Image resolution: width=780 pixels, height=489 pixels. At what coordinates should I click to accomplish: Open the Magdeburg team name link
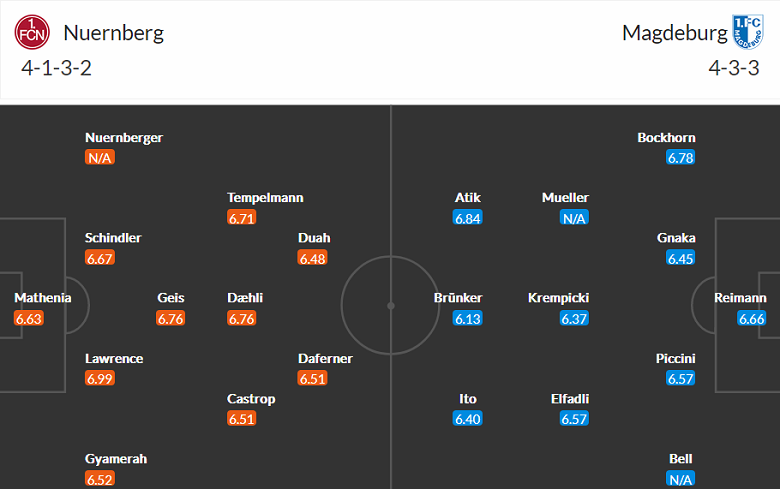click(675, 33)
